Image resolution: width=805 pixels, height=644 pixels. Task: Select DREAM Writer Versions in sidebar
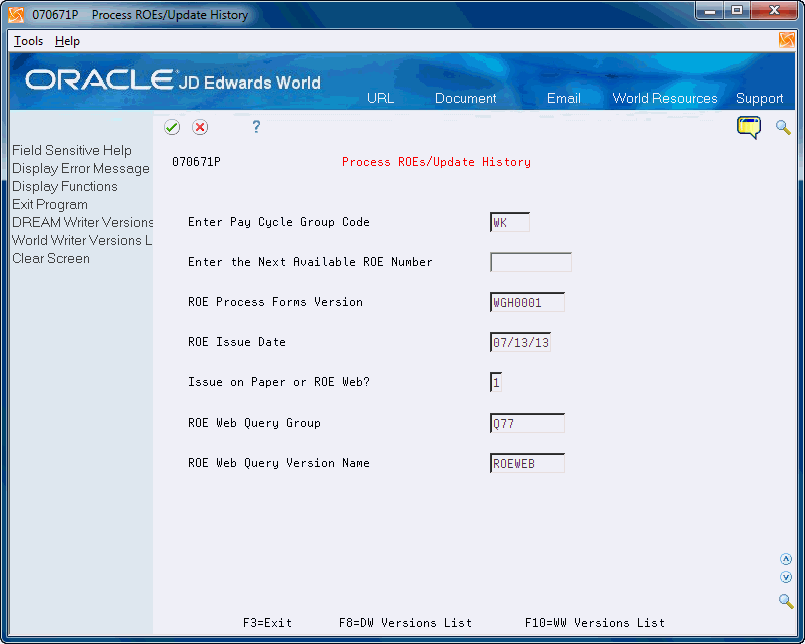[82, 222]
